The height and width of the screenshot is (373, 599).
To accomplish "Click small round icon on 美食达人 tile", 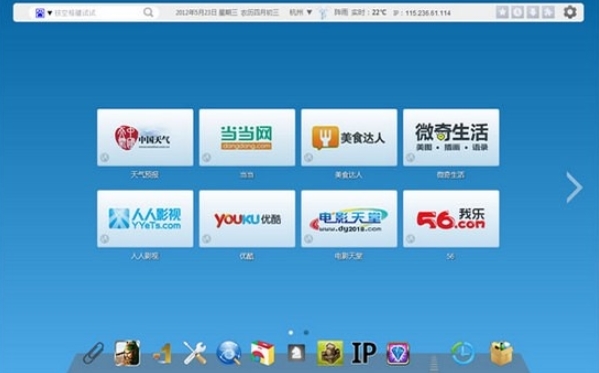I will tap(309, 157).
